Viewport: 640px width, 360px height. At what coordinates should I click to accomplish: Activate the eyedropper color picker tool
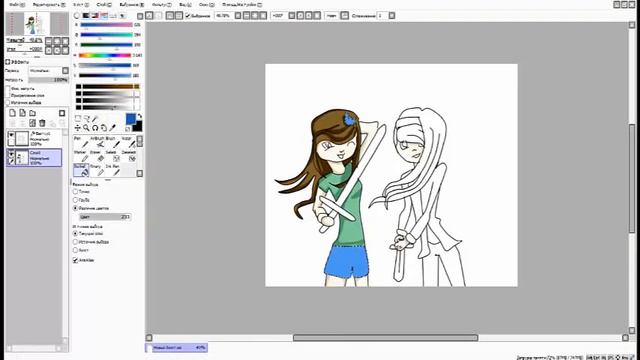[x=113, y=128]
